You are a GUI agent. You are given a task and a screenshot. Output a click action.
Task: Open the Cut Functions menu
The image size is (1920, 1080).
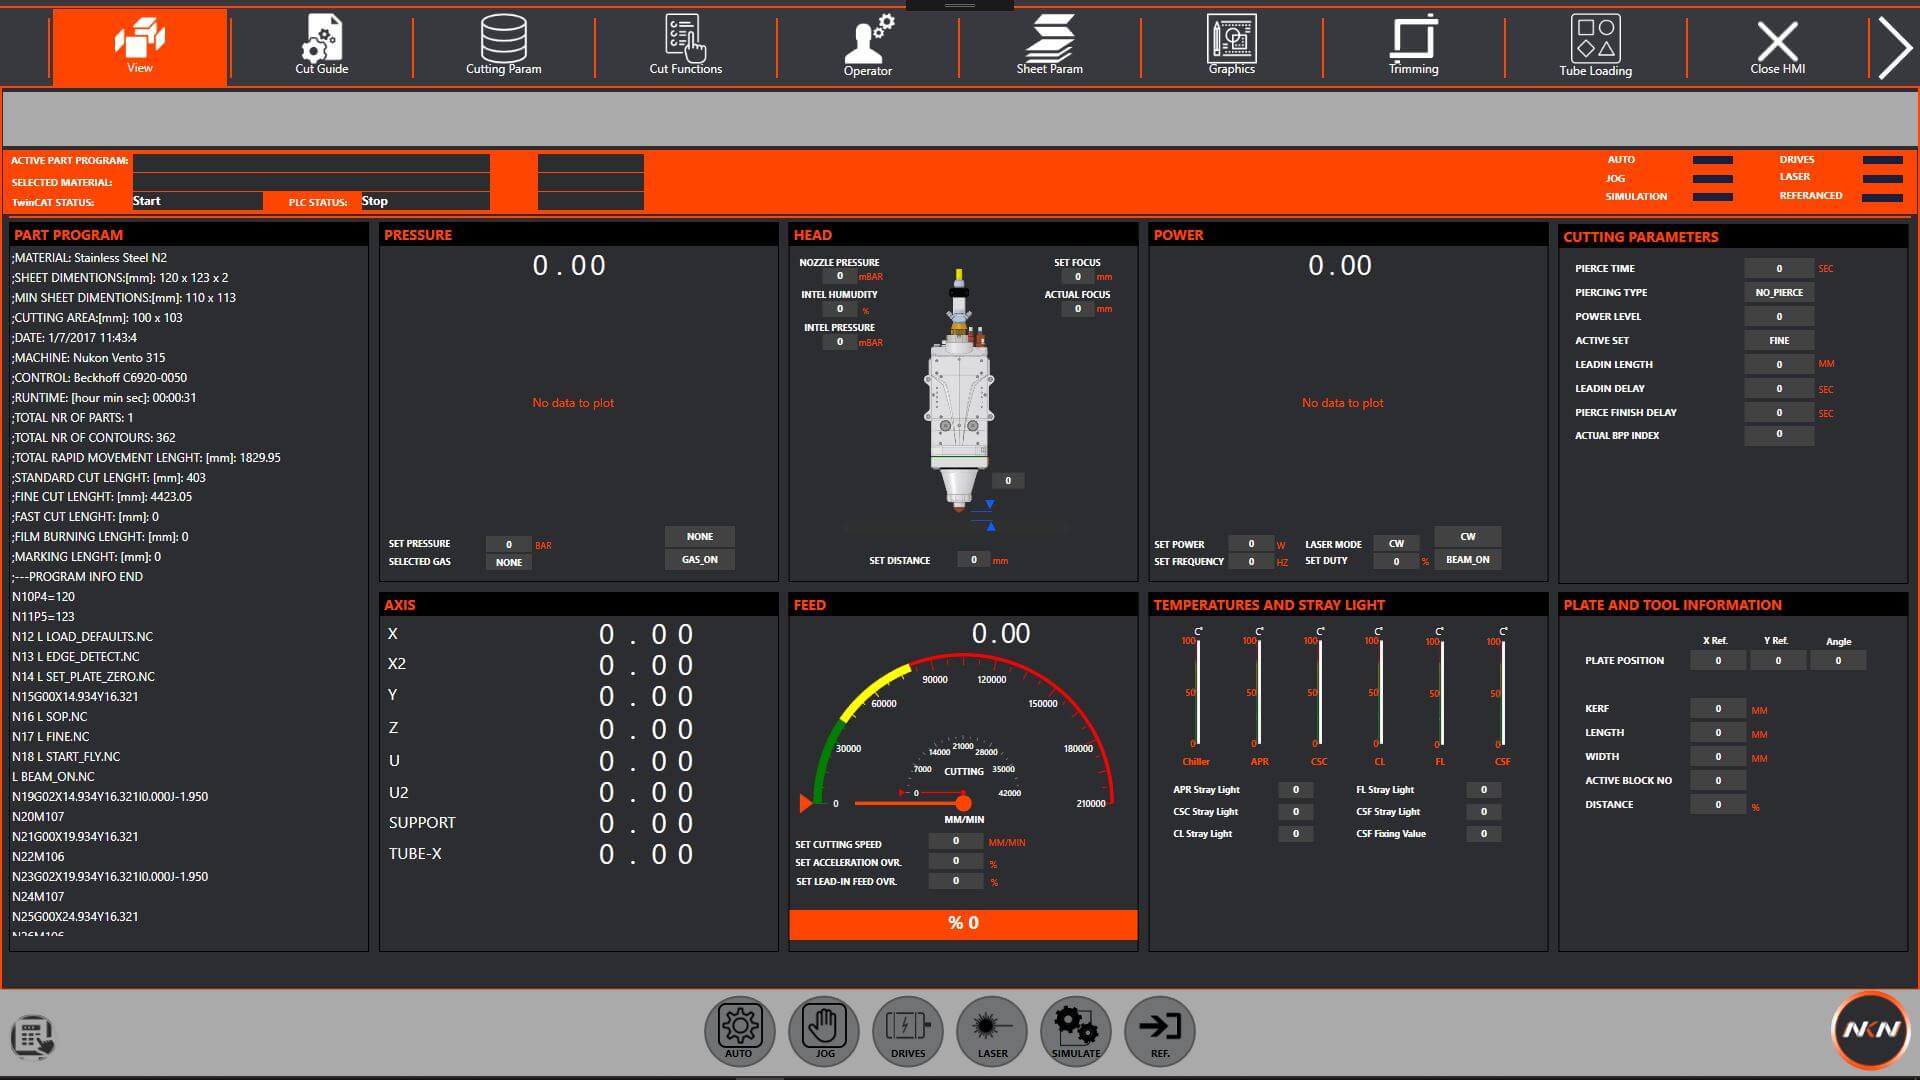pyautogui.click(x=685, y=46)
